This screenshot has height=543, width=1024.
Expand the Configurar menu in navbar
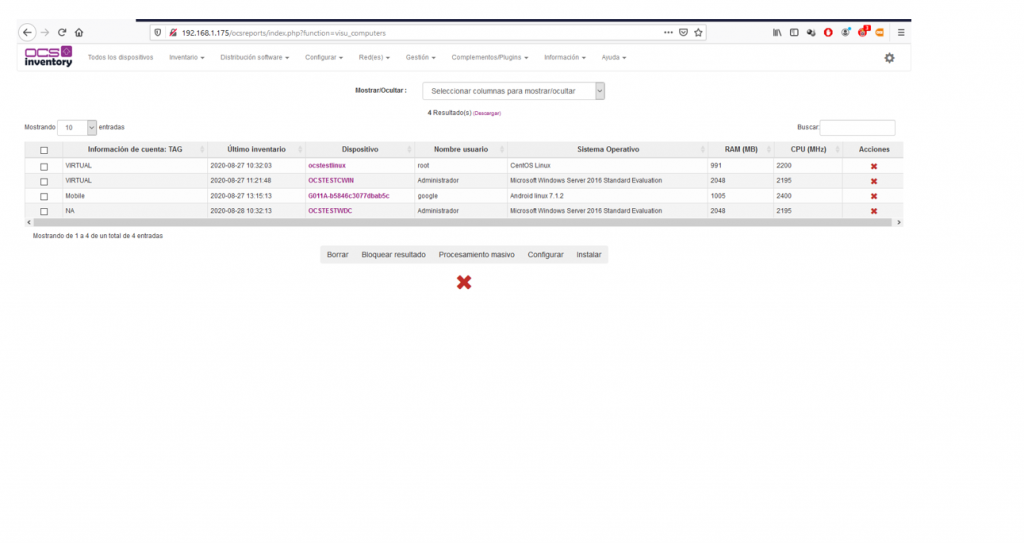323,58
